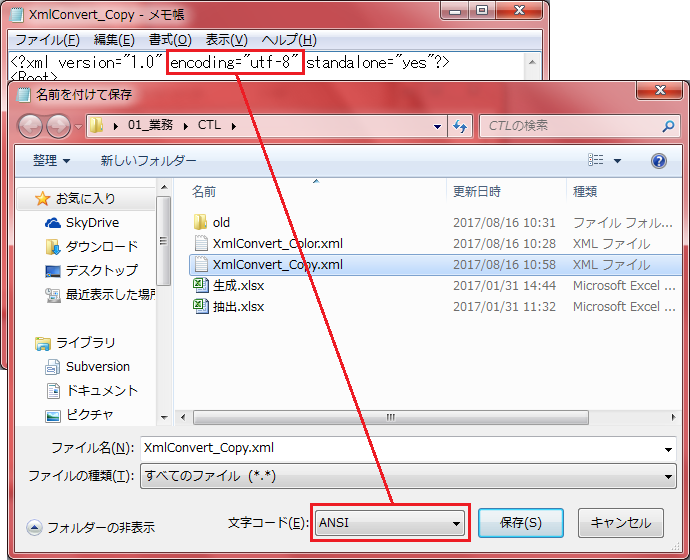Click the 保存(S) button
Screen dimensions: 690x560
click(521, 523)
